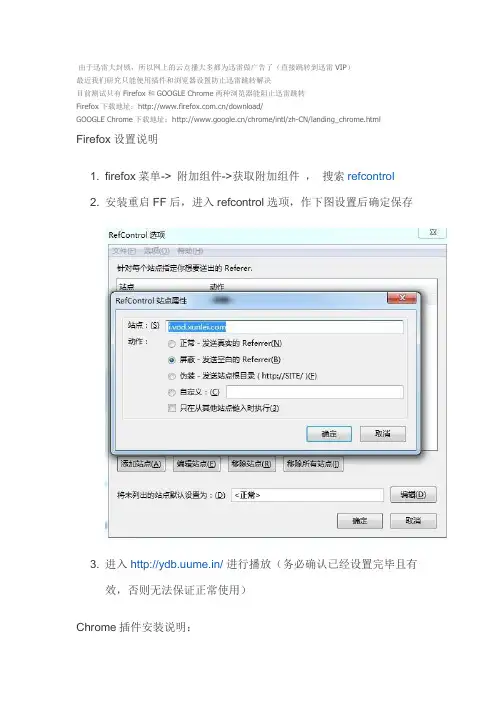Click the edit site (E) button
The height and width of the screenshot is (702, 496).
(x=196, y=464)
